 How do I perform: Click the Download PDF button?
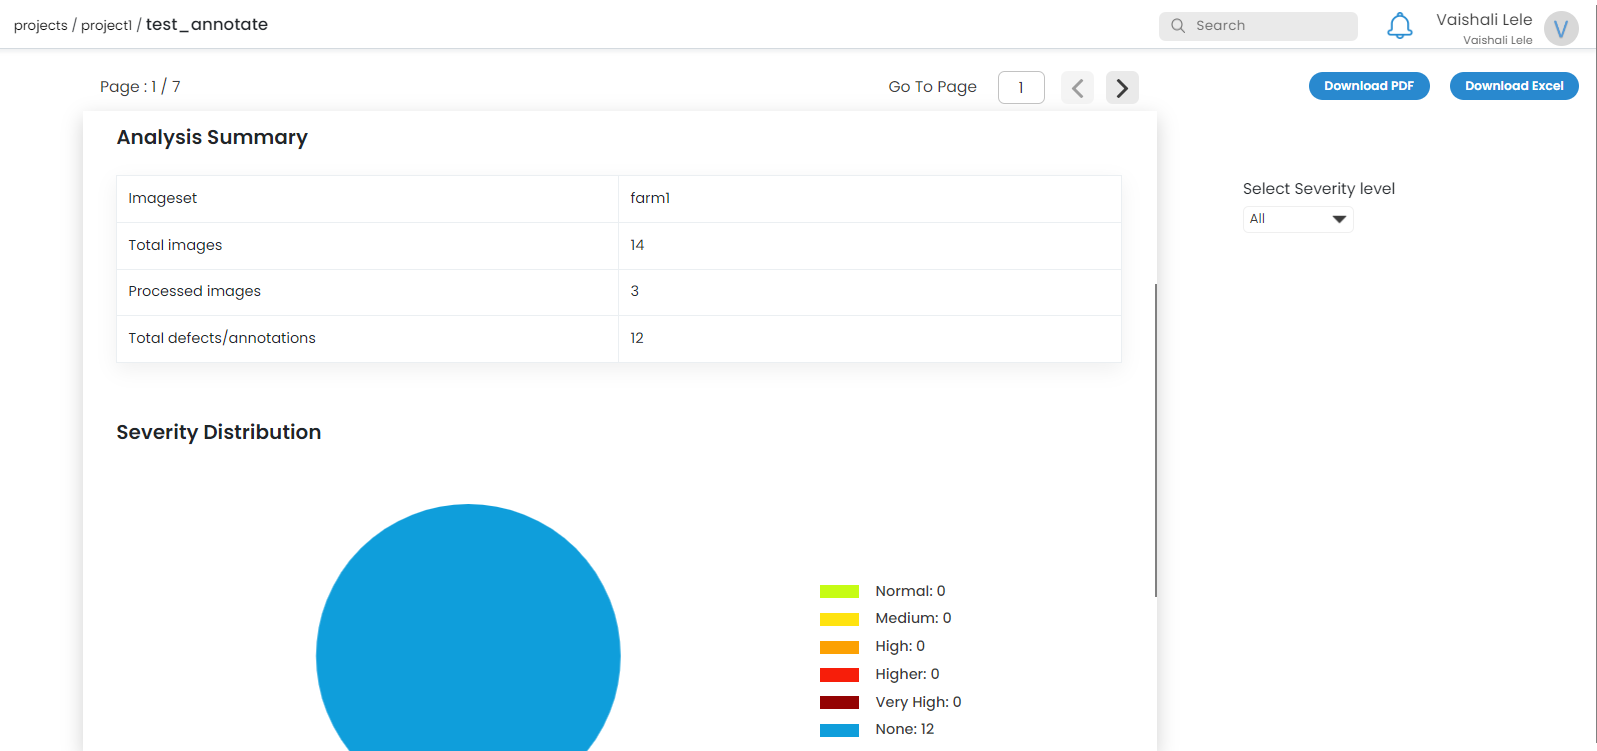click(1368, 86)
